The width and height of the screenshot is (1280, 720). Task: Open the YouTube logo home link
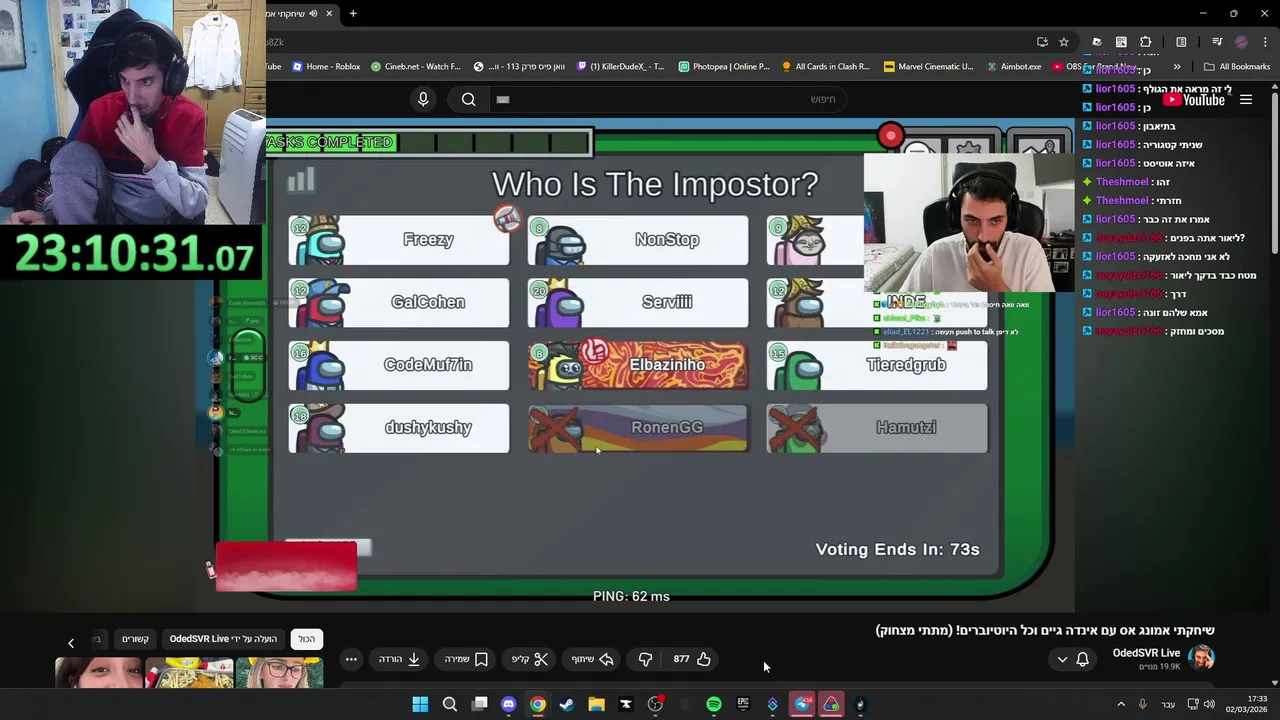pos(1194,99)
